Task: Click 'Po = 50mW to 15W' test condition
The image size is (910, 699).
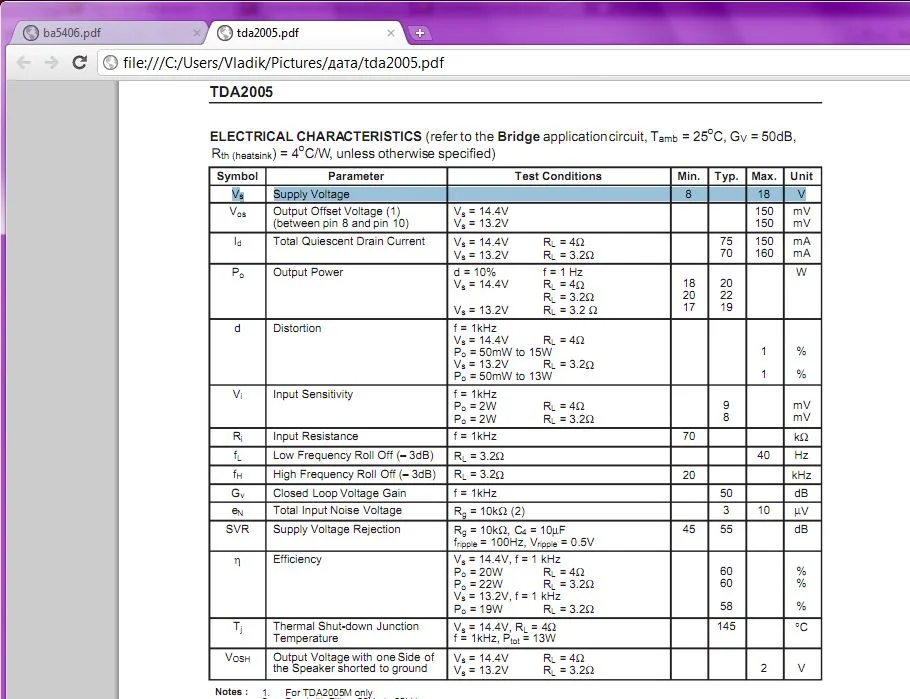Action: (x=503, y=352)
